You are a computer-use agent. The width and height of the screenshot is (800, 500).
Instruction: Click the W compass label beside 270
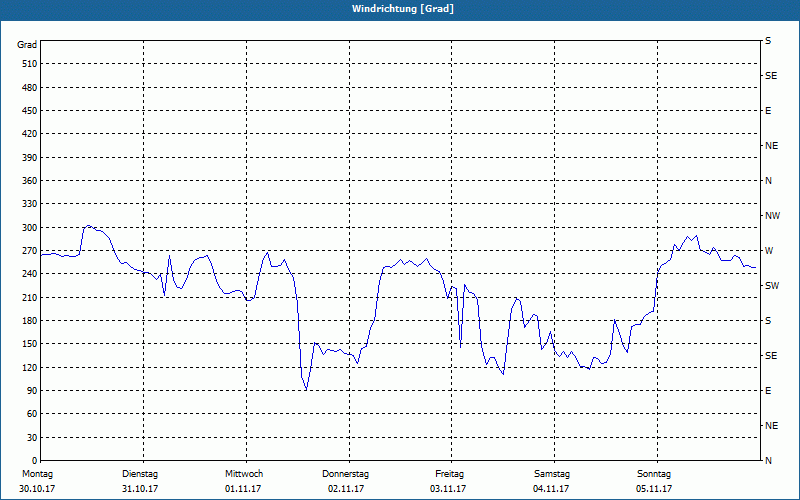click(769, 251)
